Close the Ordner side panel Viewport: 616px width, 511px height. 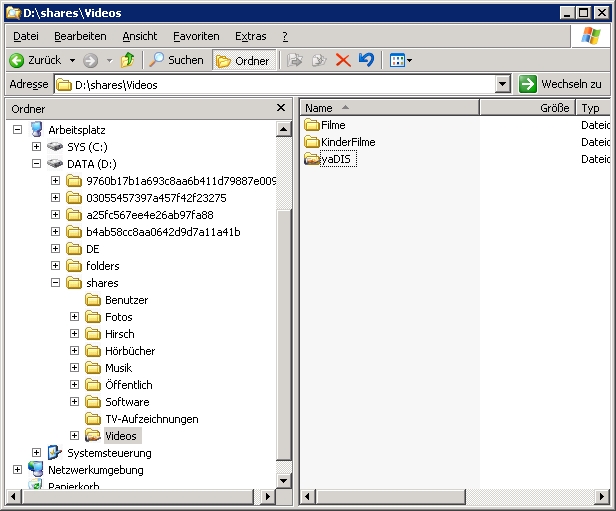click(x=281, y=108)
